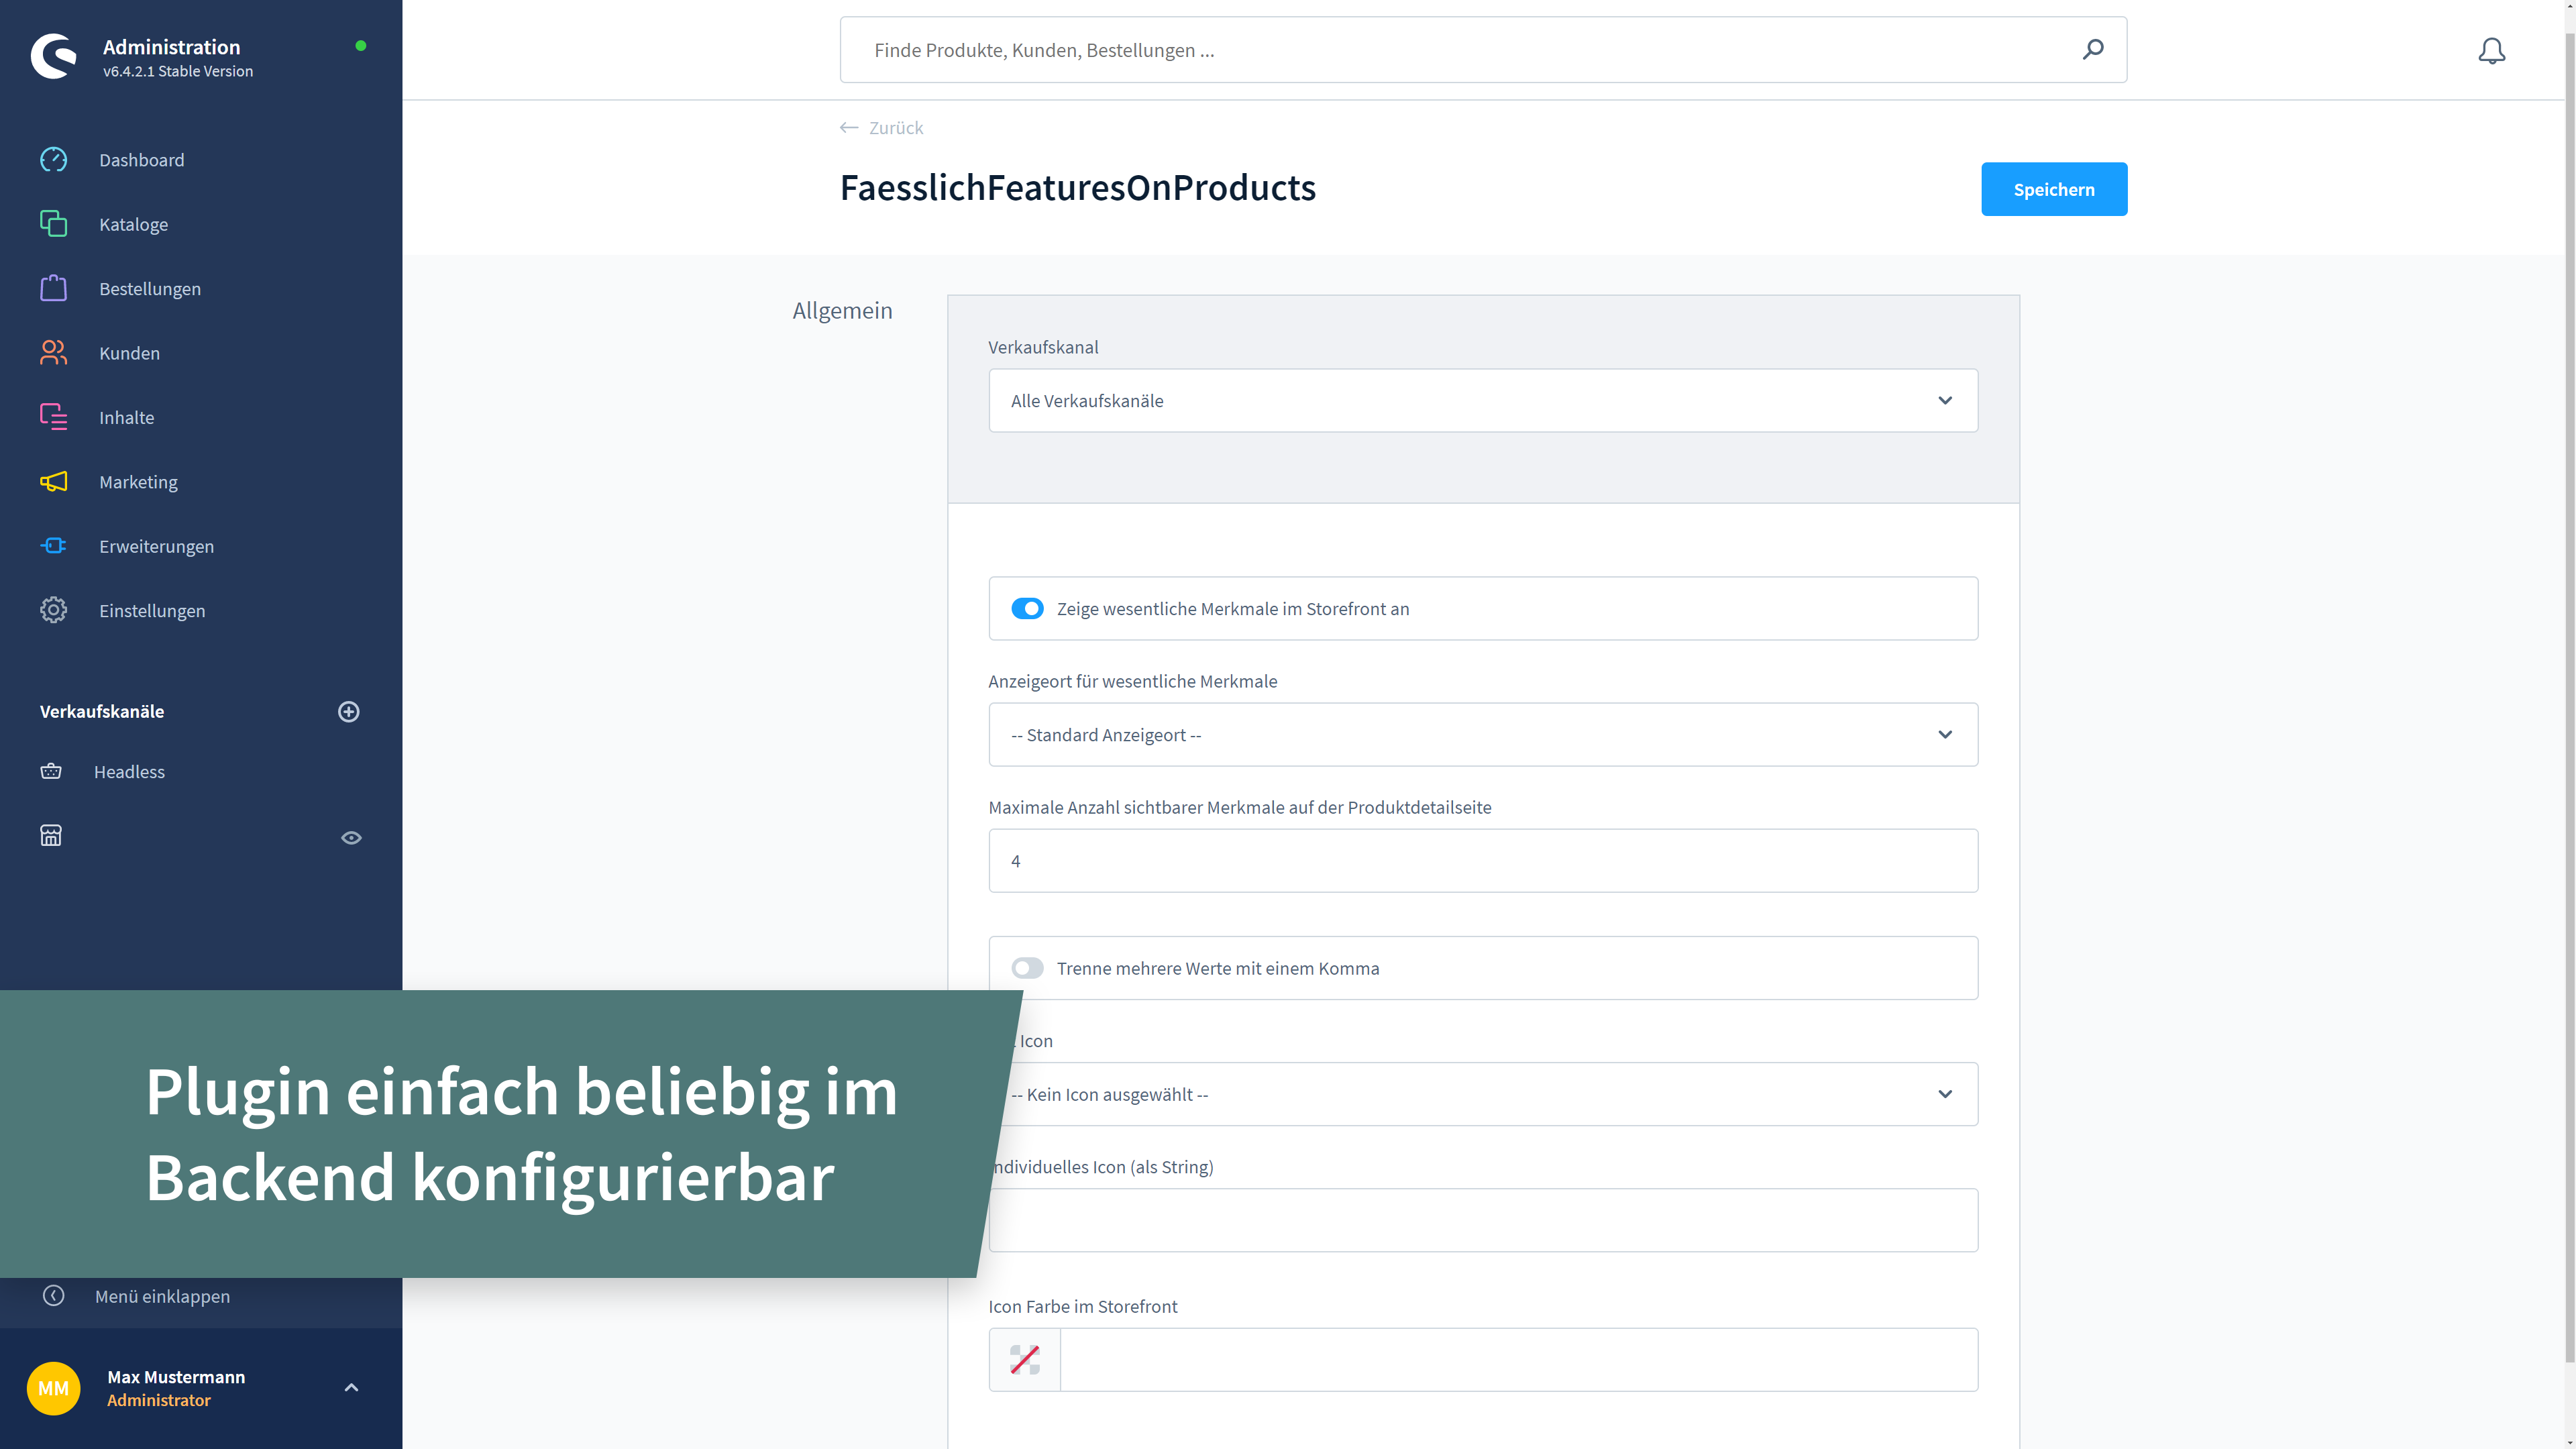Click the Dashboard navigation icon
Image resolution: width=2576 pixels, height=1449 pixels.
point(53,159)
